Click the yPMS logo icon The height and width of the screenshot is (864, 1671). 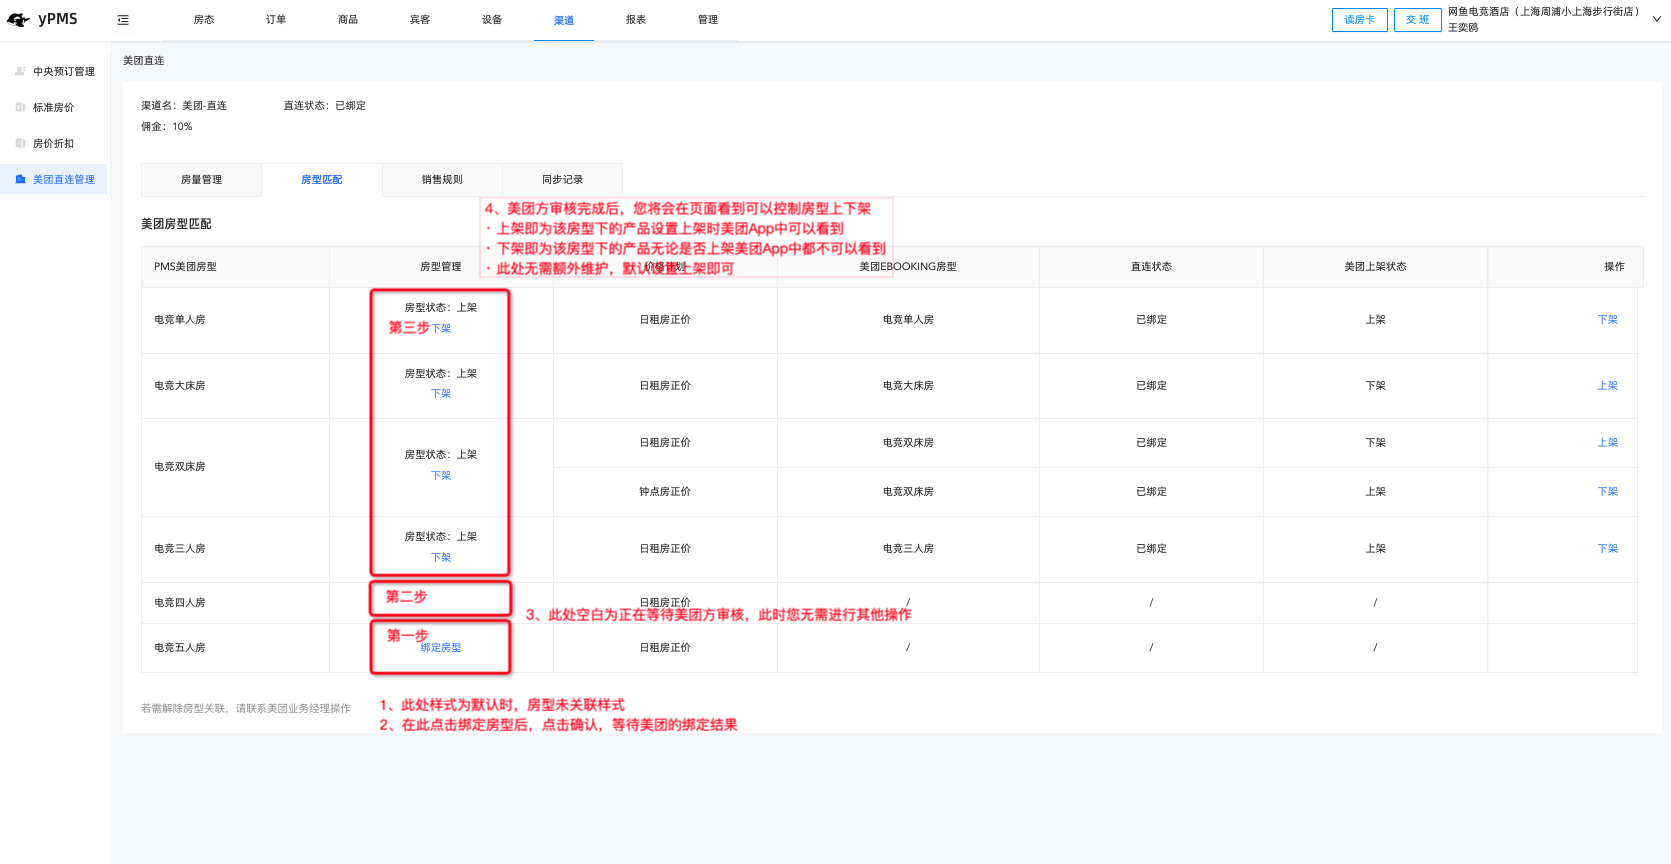point(18,19)
